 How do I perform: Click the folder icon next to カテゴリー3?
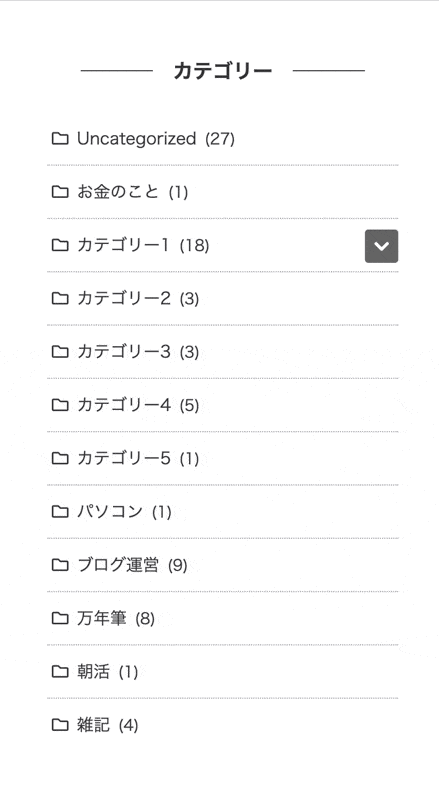pyautogui.click(x=60, y=352)
